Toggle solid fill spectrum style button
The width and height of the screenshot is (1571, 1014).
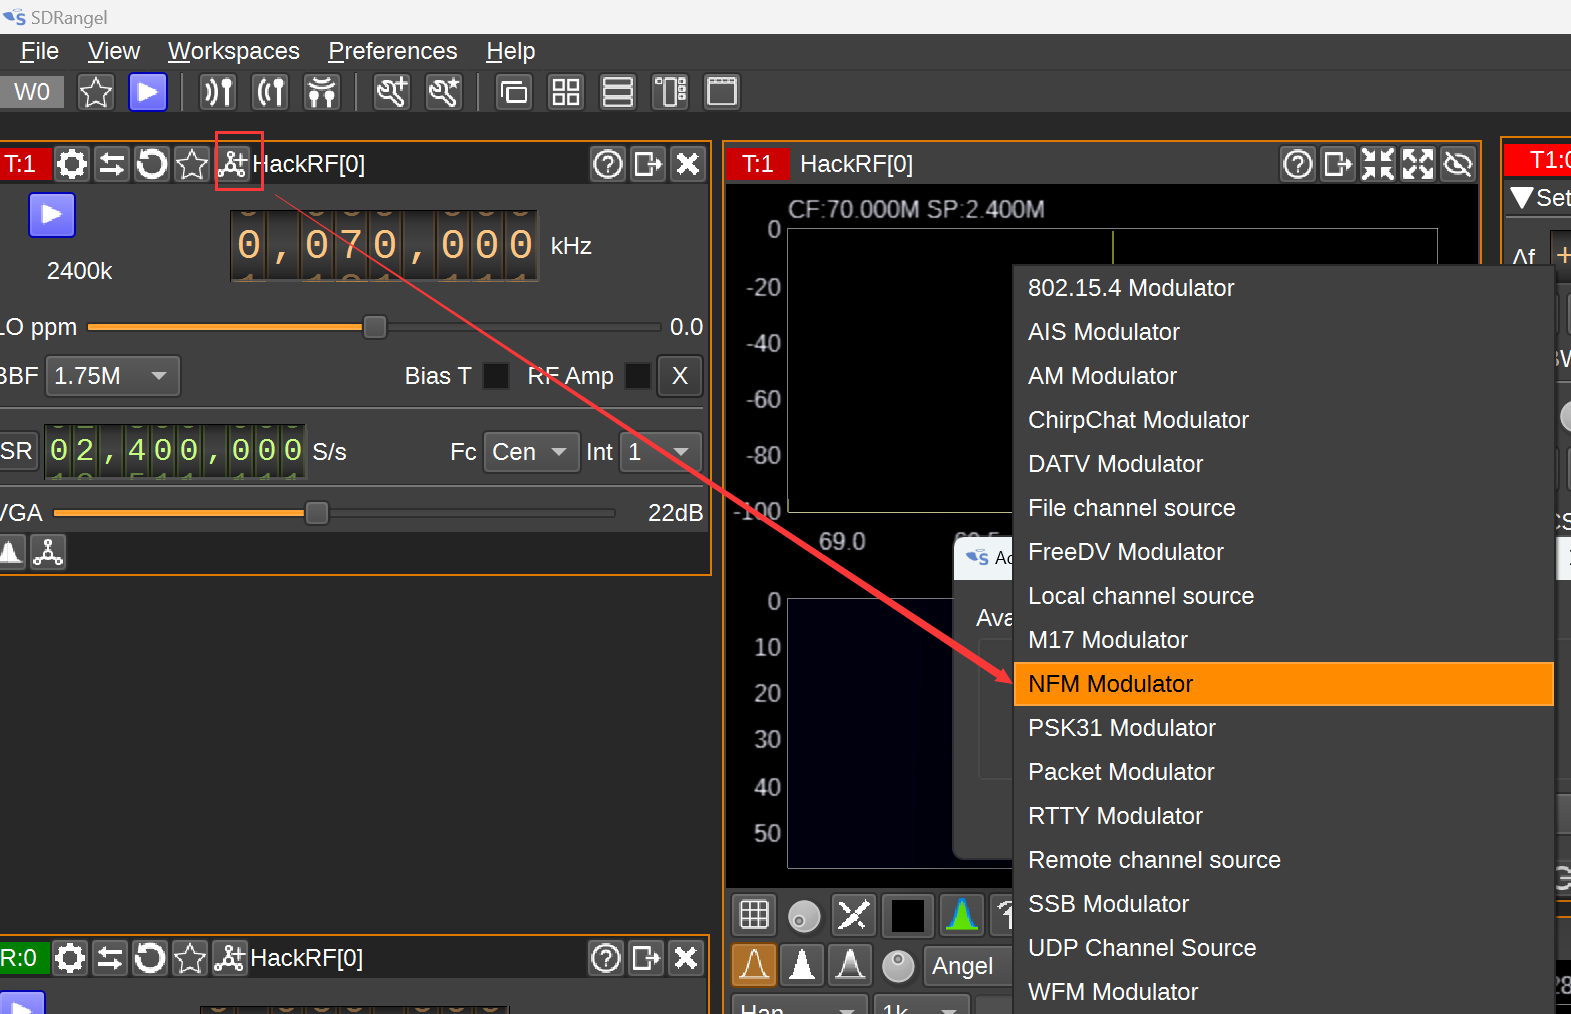(802, 965)
